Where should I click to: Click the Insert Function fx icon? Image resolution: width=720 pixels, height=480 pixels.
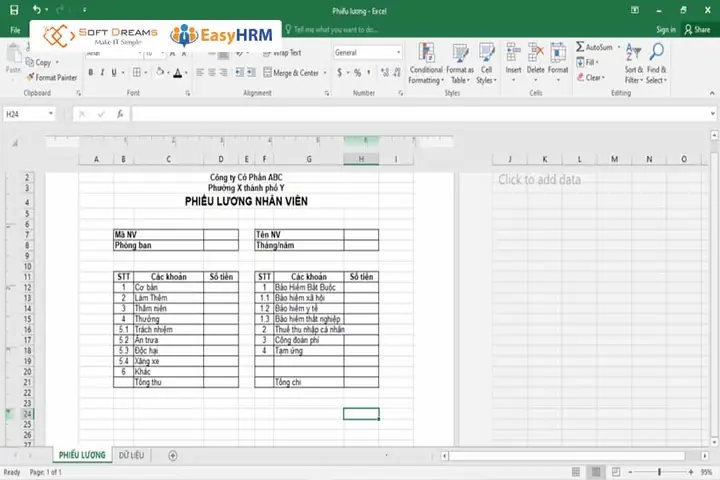click(x=120, y=114)
